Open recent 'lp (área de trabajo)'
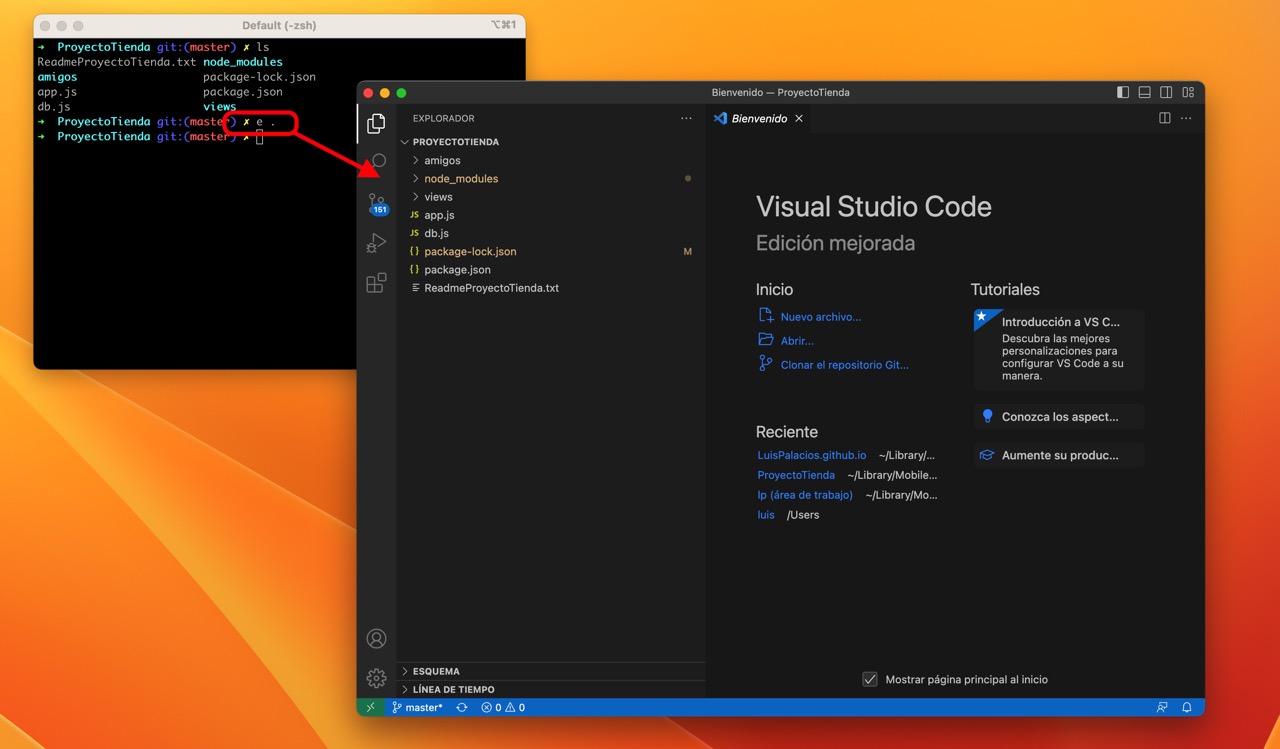Image resolution: width=1280 pixels, height=749 pixels. point(805,495)
